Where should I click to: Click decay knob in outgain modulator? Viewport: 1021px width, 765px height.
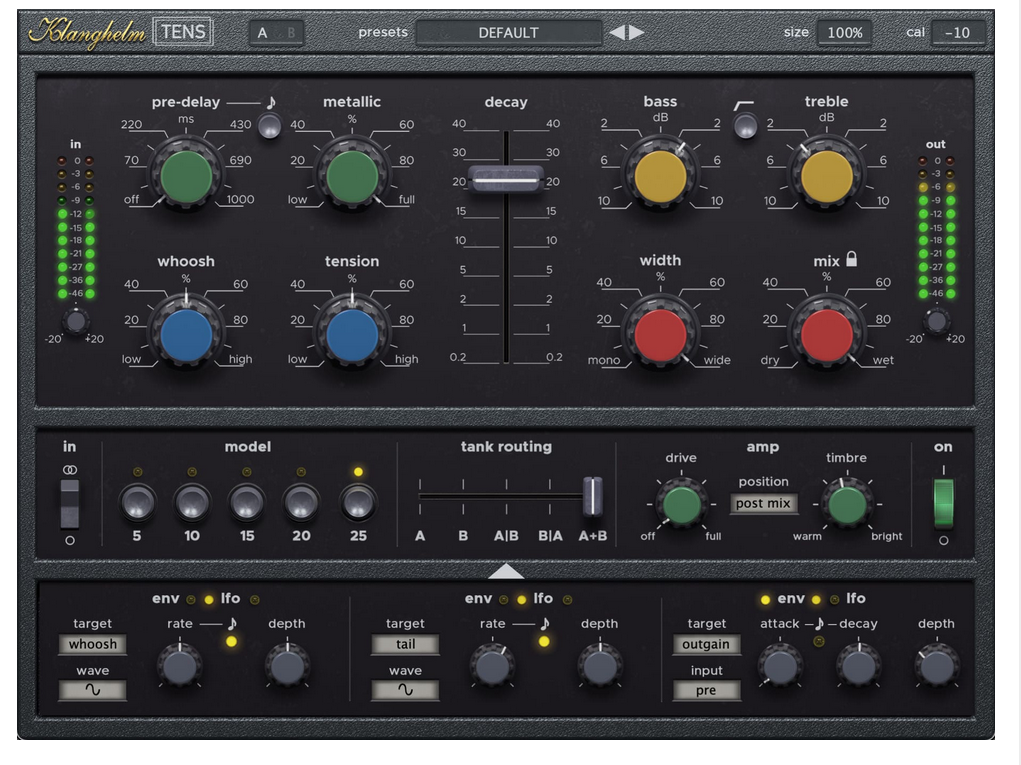(858, 665)
